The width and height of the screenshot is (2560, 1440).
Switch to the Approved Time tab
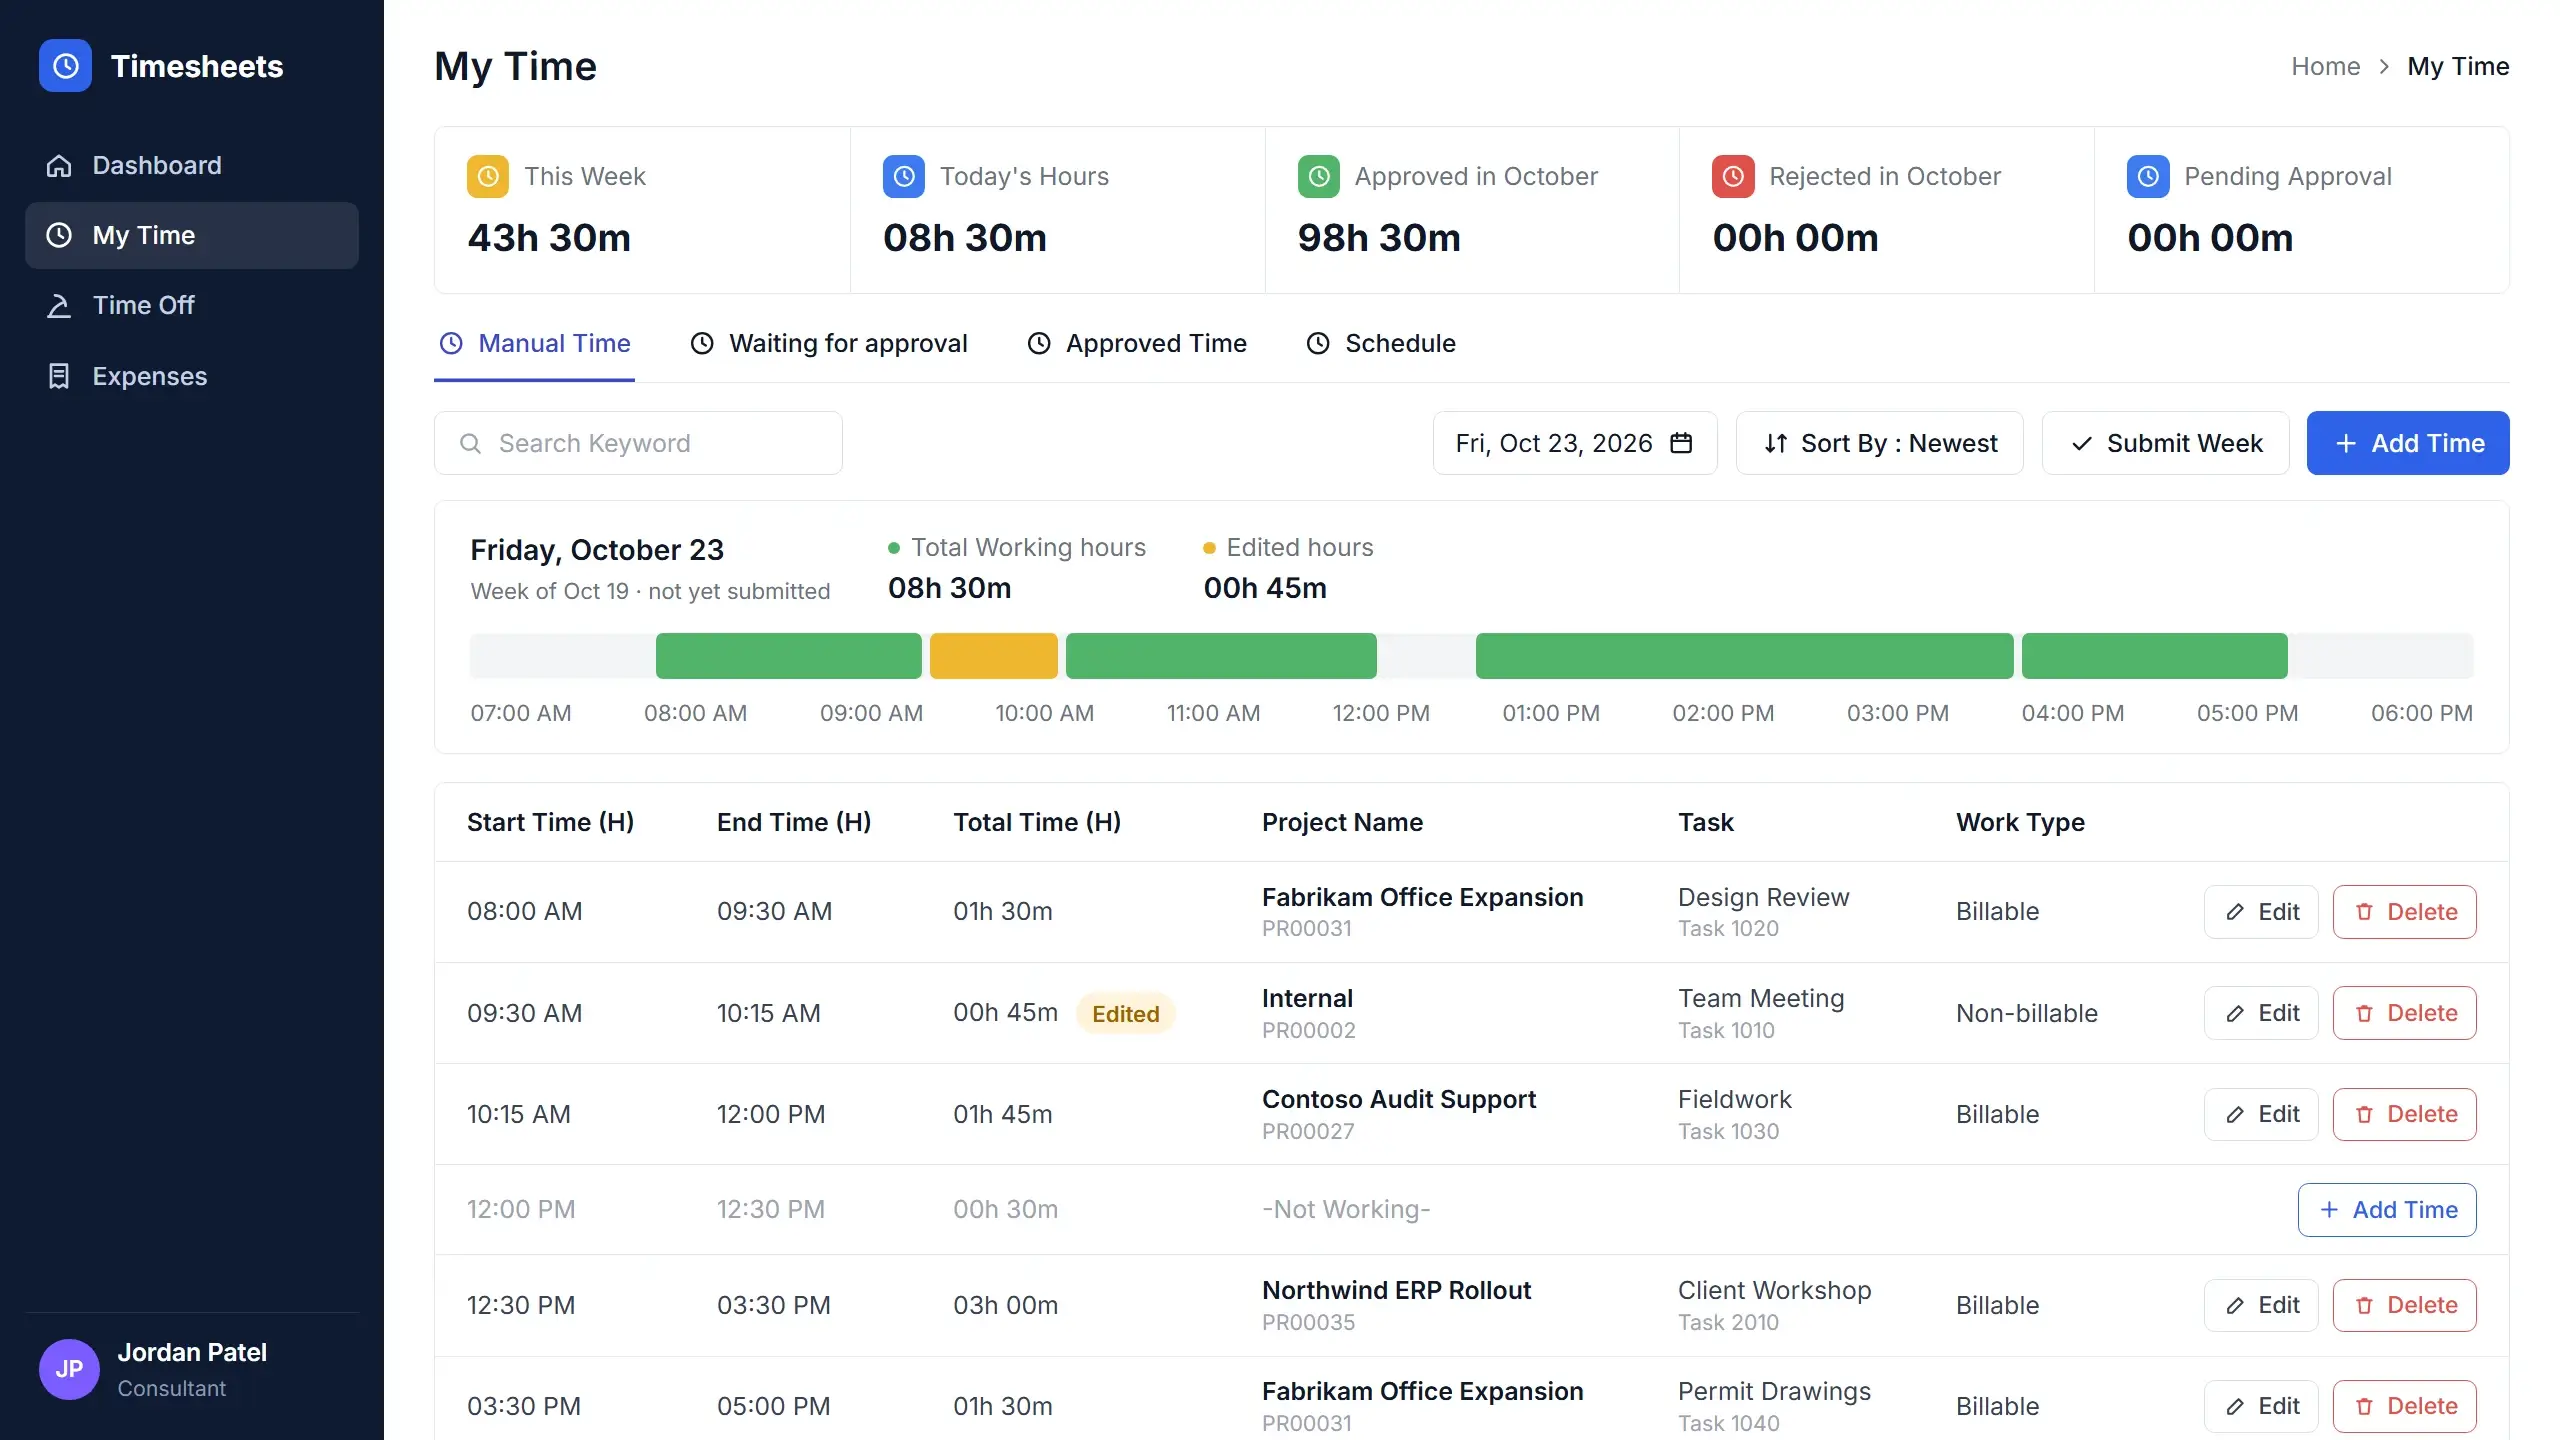click(1137, 344)
